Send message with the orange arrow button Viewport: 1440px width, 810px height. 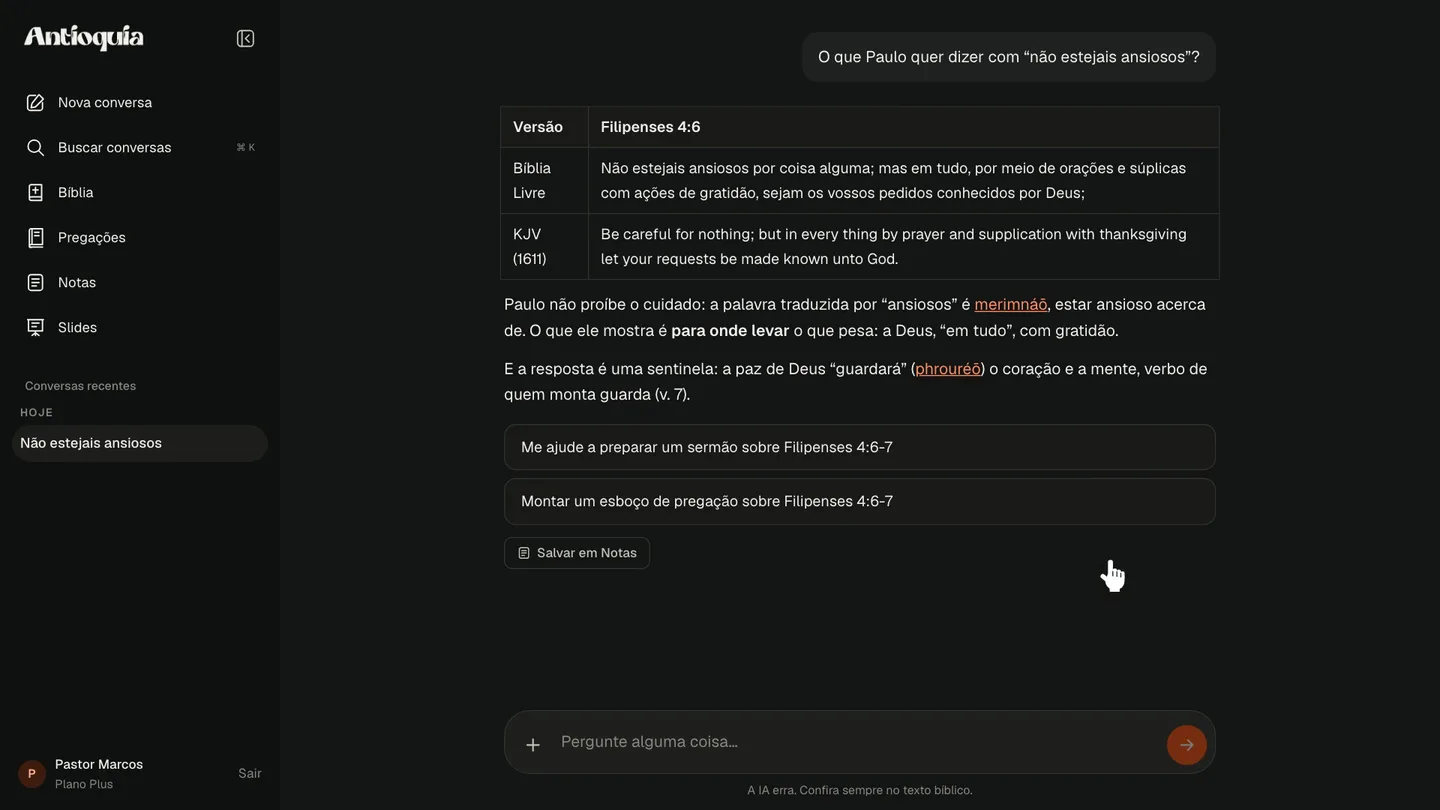click(x=1187, y=745)
